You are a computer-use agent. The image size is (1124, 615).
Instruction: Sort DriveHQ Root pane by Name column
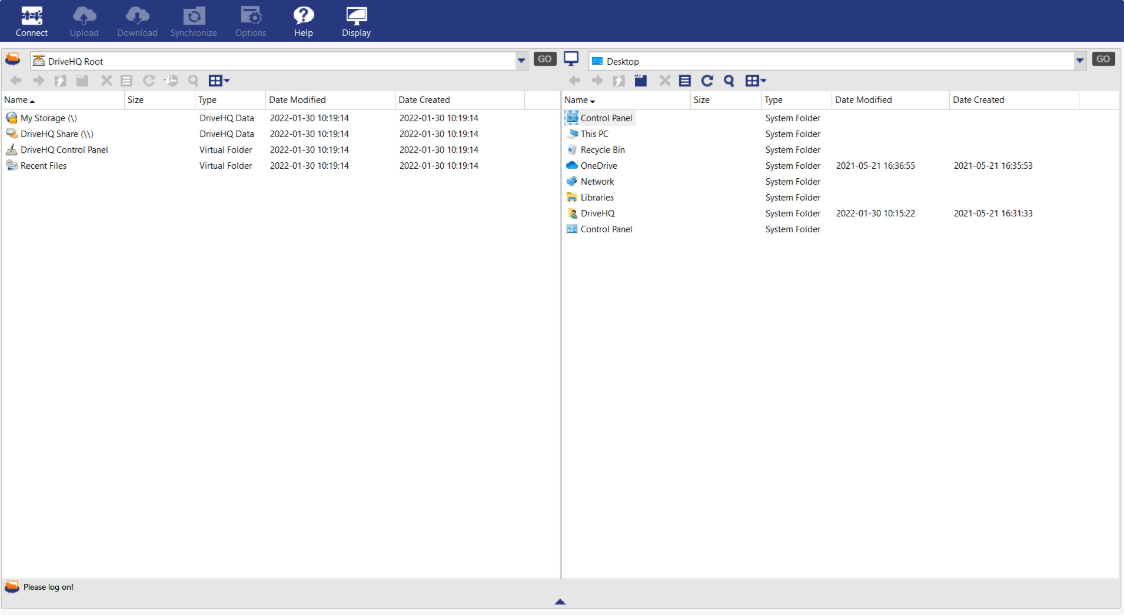click(63, 100)
